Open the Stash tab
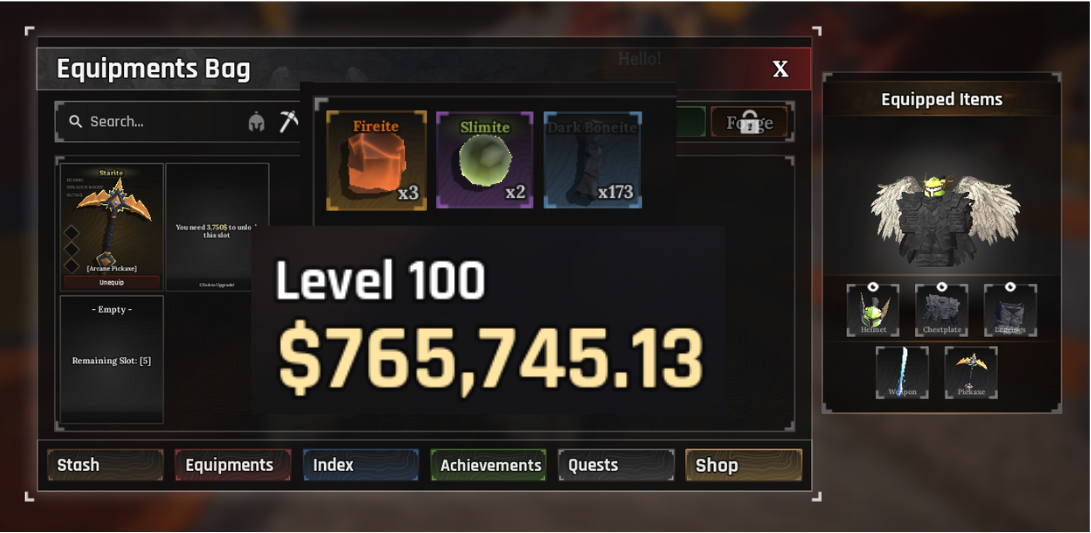1091x533 pixels. point(106,465)
